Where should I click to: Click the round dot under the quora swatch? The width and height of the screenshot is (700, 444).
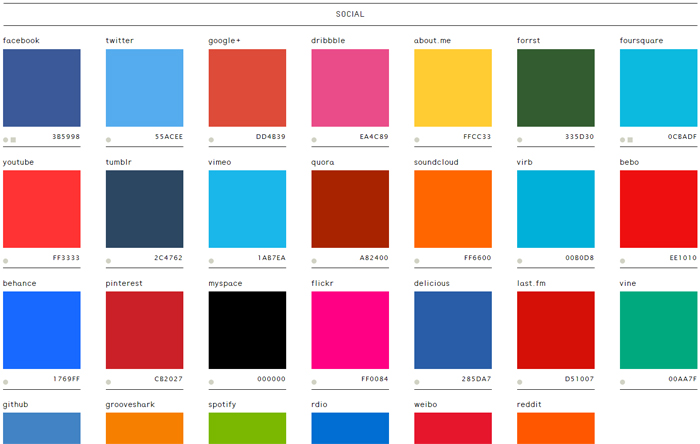[314, 261]
